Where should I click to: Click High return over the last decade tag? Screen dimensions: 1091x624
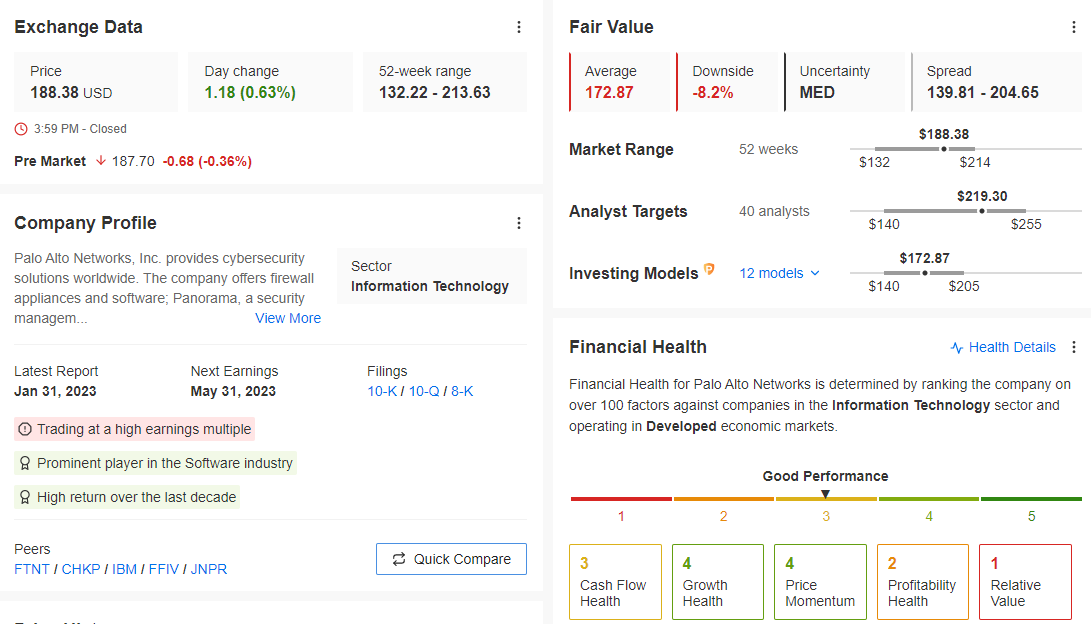[x=127, y=497]
